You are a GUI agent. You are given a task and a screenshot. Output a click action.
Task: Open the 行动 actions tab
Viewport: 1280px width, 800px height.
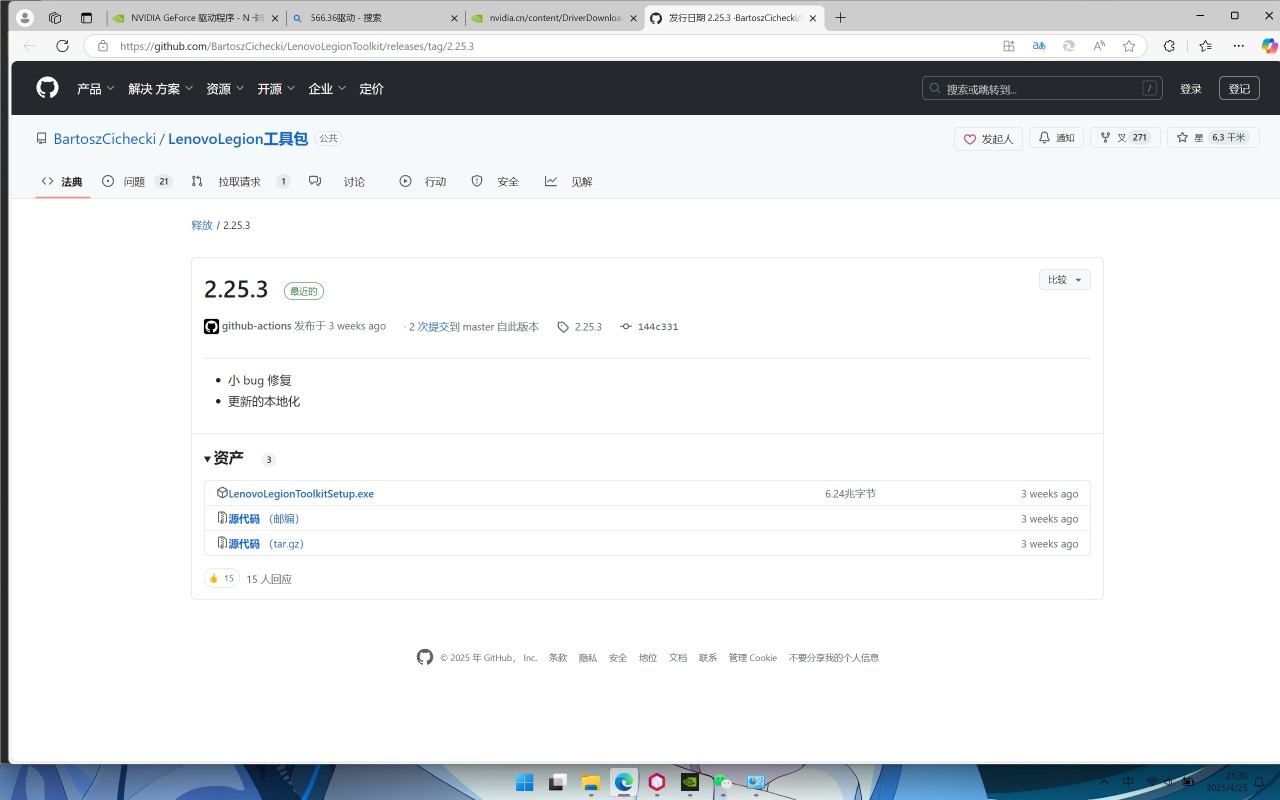coord(423,182)
